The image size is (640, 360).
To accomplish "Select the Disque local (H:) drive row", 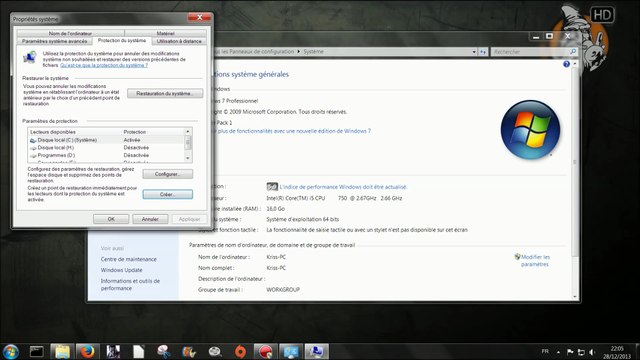I will pyautogui.click(x=106, y=148).
